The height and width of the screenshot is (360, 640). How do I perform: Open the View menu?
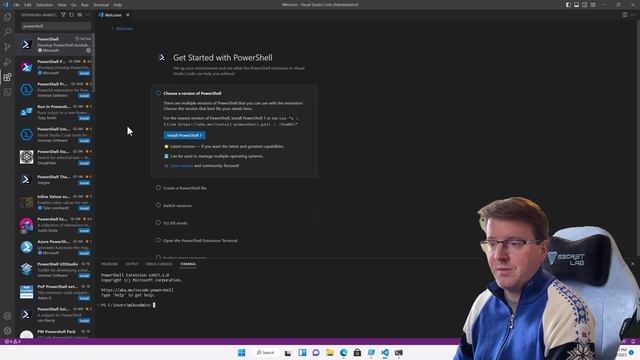pyautogui.click(x=62, y=5)
